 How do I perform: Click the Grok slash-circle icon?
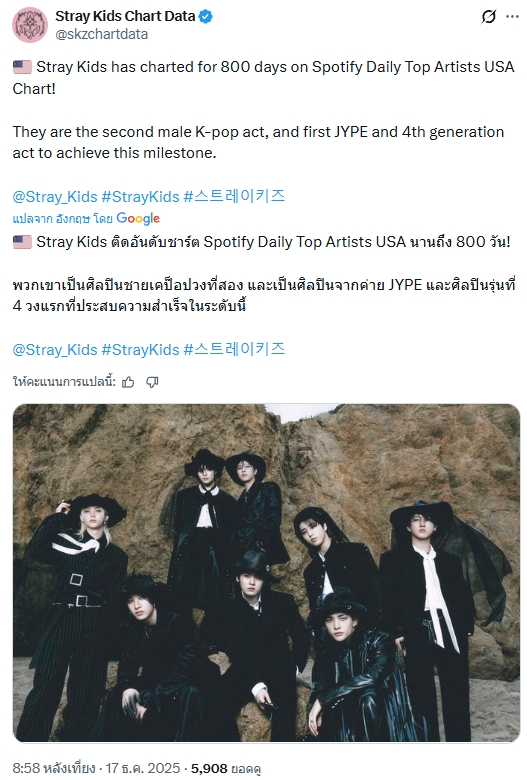point(488,17)
